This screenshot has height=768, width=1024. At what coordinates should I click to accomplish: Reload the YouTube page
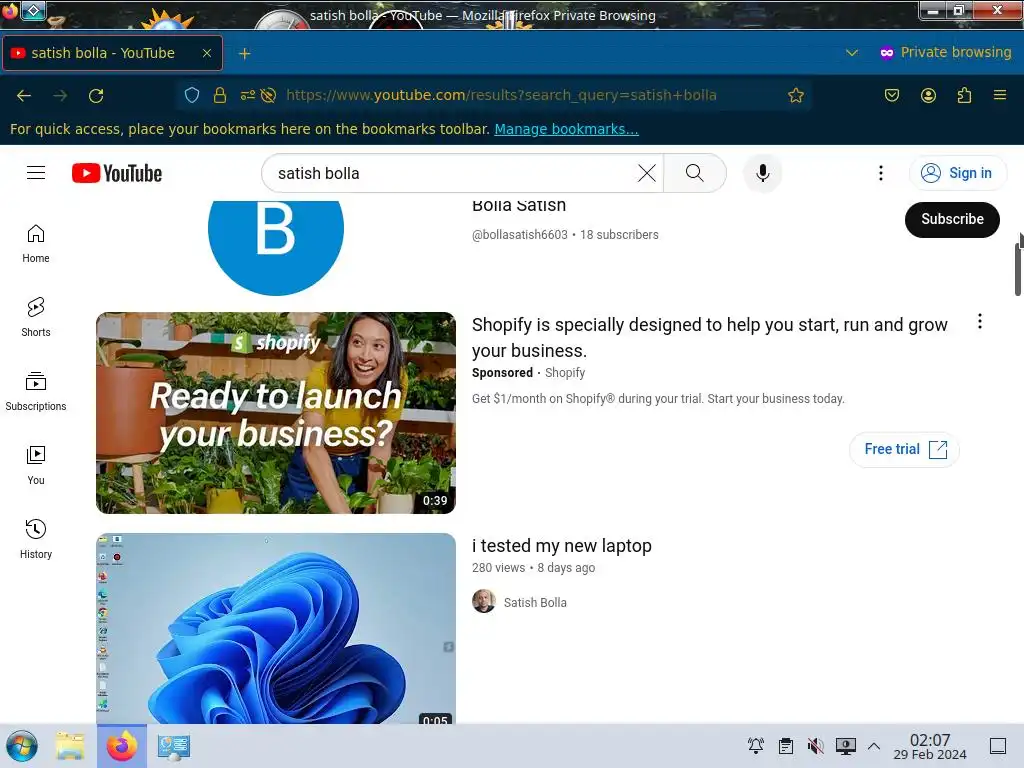(x=96, y=95)
